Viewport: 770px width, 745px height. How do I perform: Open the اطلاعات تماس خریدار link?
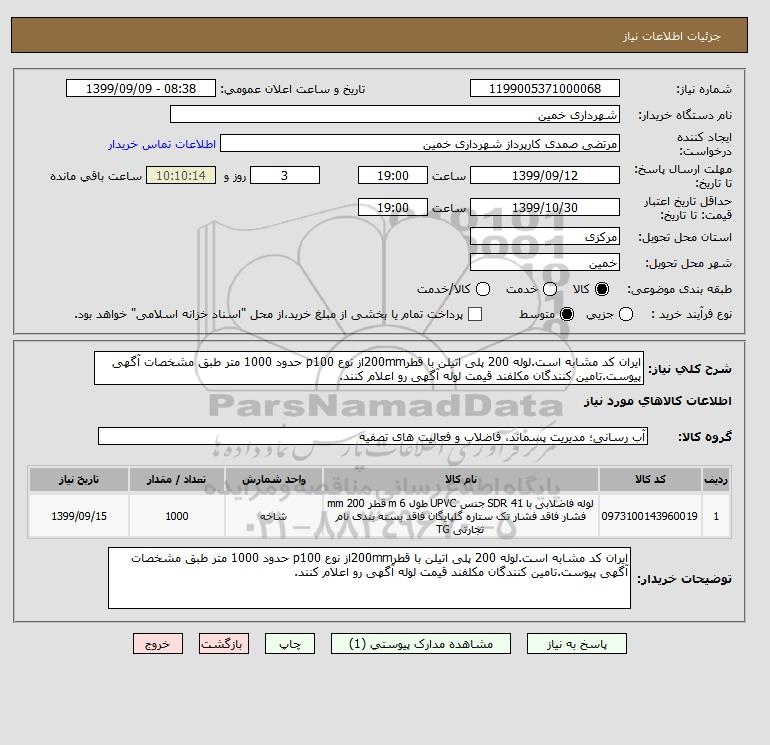click(162, 144)
